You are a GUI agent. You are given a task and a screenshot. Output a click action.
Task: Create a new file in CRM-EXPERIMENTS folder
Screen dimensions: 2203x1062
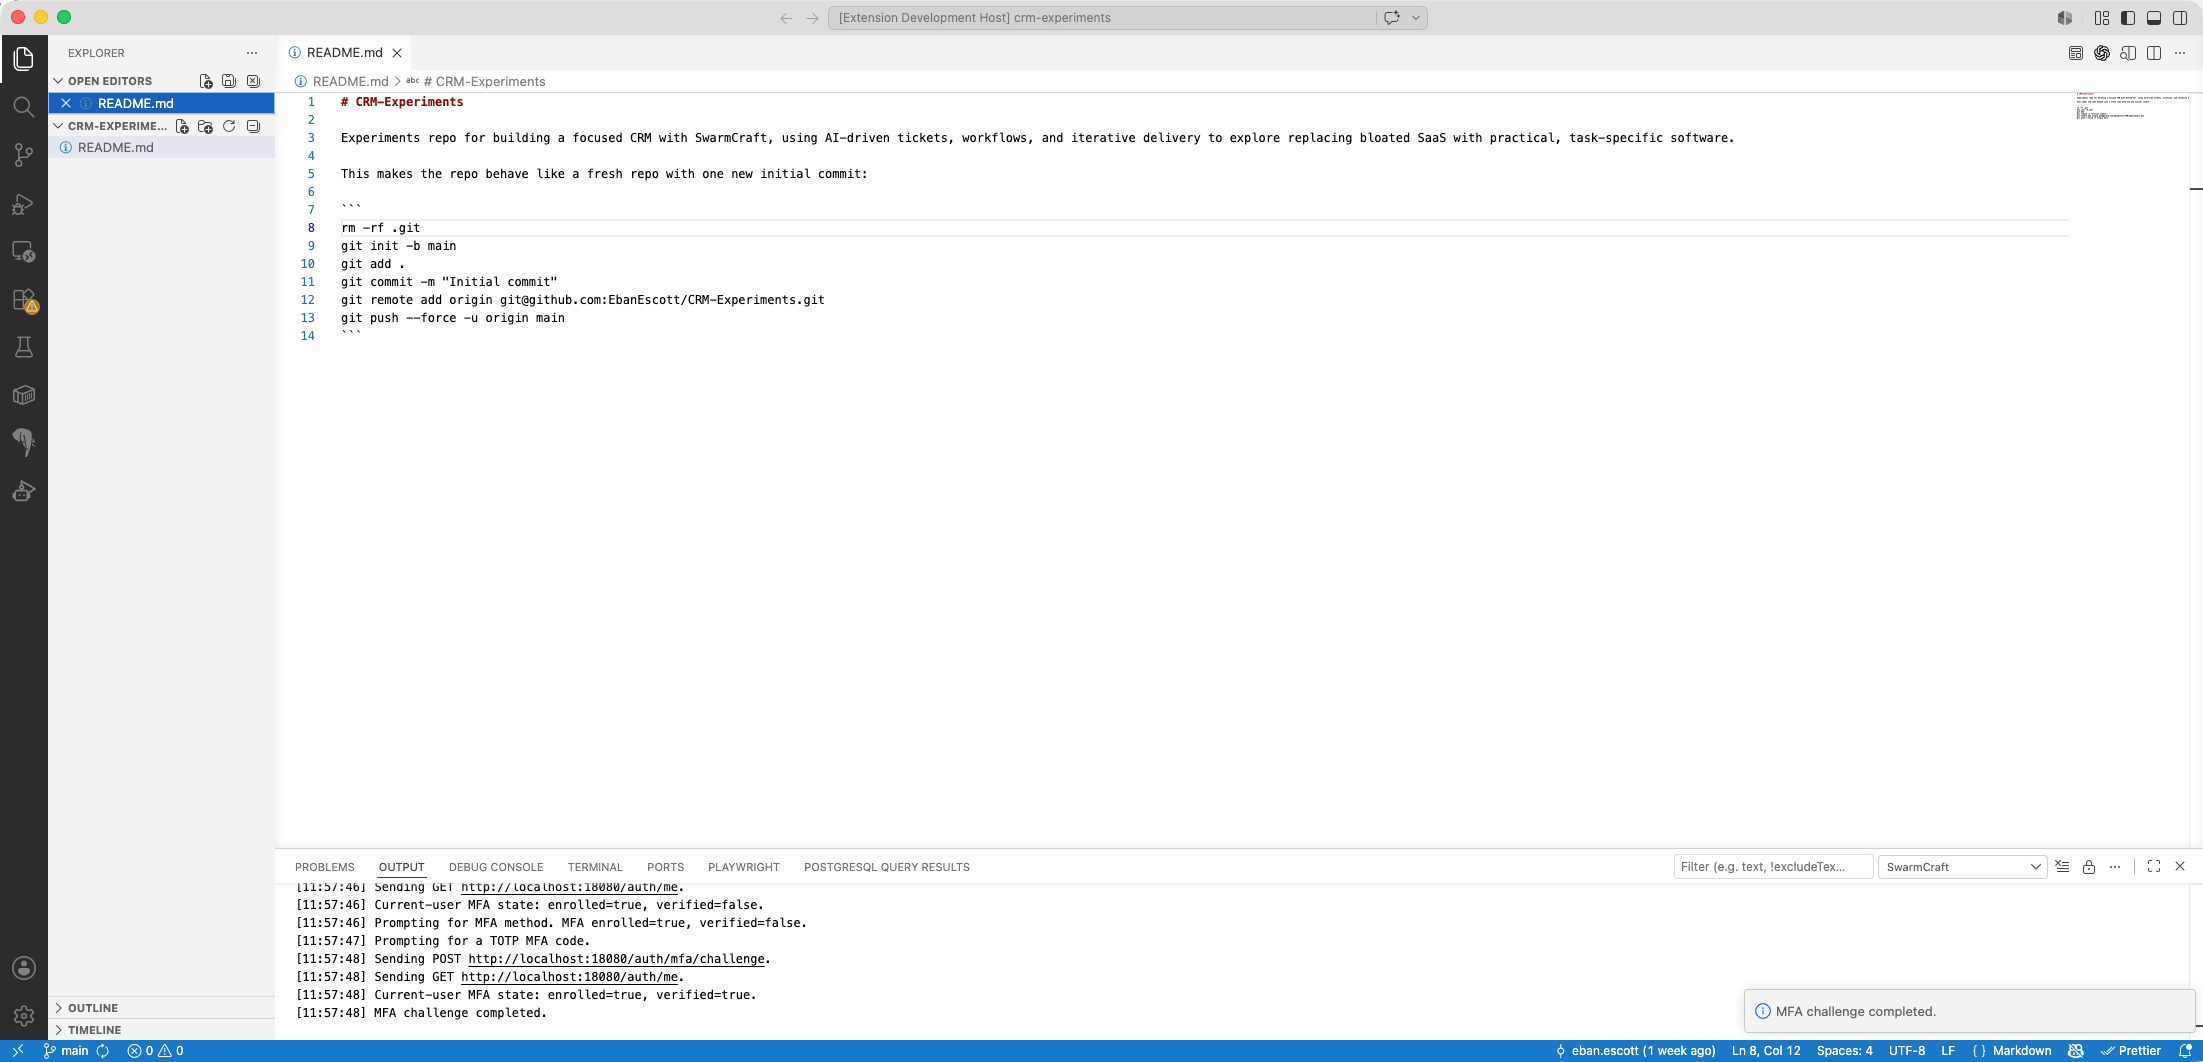coord(182,126)
